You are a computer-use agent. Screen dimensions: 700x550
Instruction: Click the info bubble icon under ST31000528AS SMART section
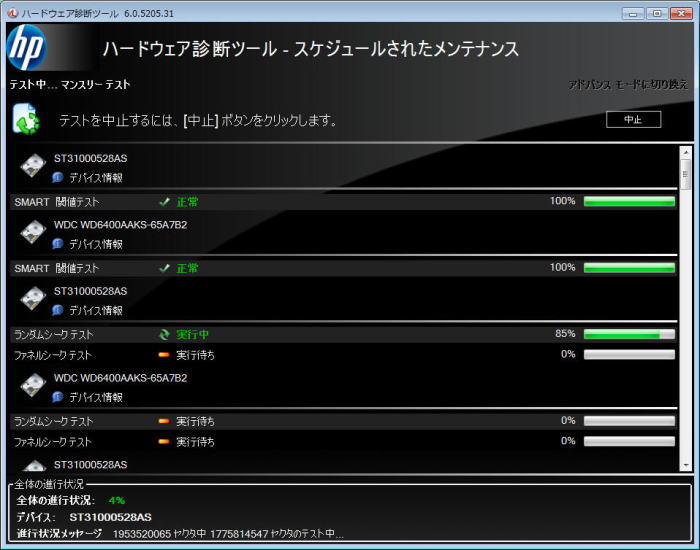58,177
